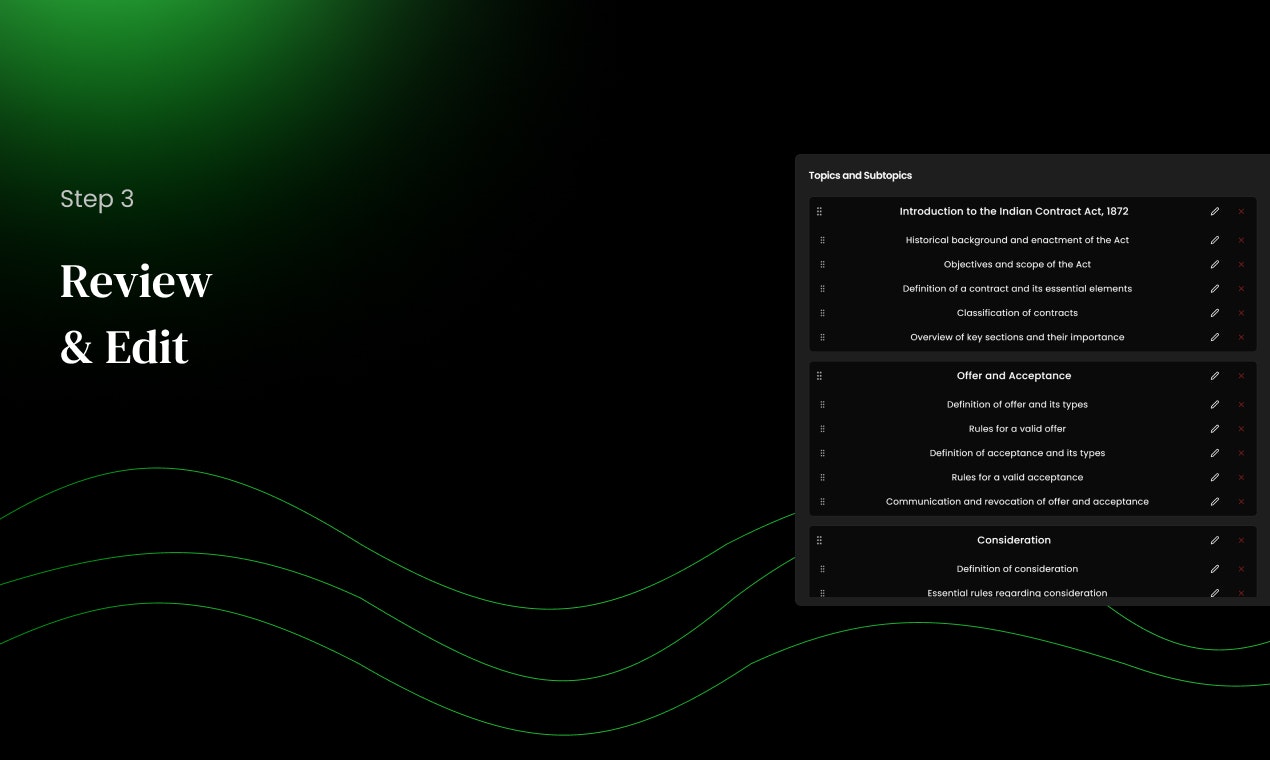
Task: Edit the 'Classification of contracts' subtopic
Action: 1215,313
